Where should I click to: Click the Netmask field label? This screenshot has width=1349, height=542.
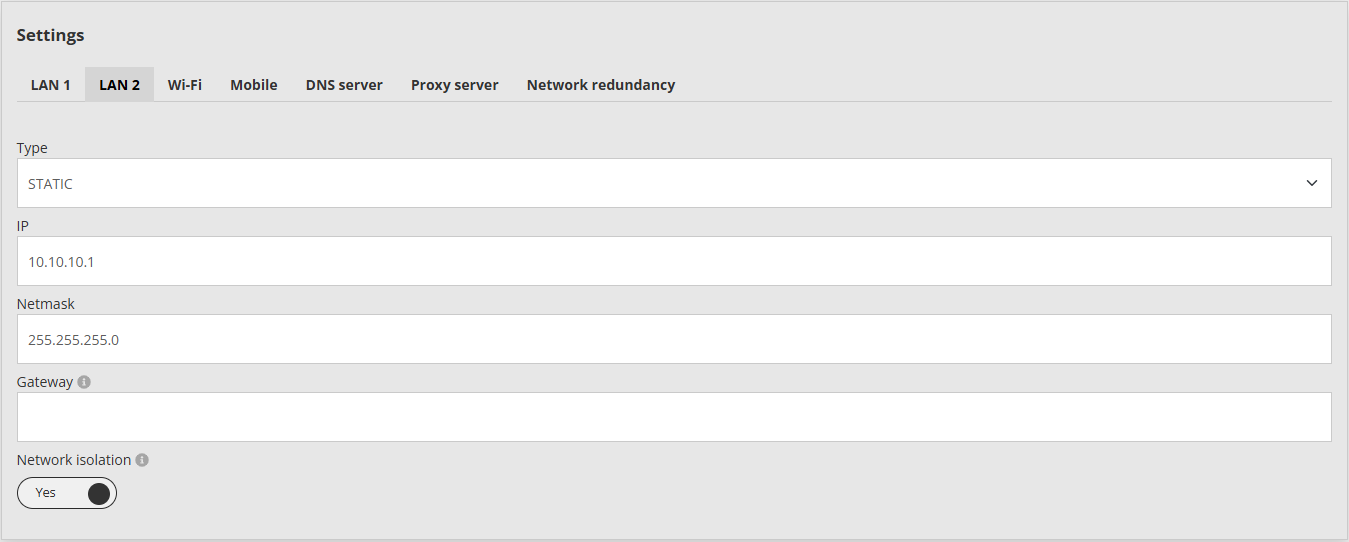[x=46, y=304]
